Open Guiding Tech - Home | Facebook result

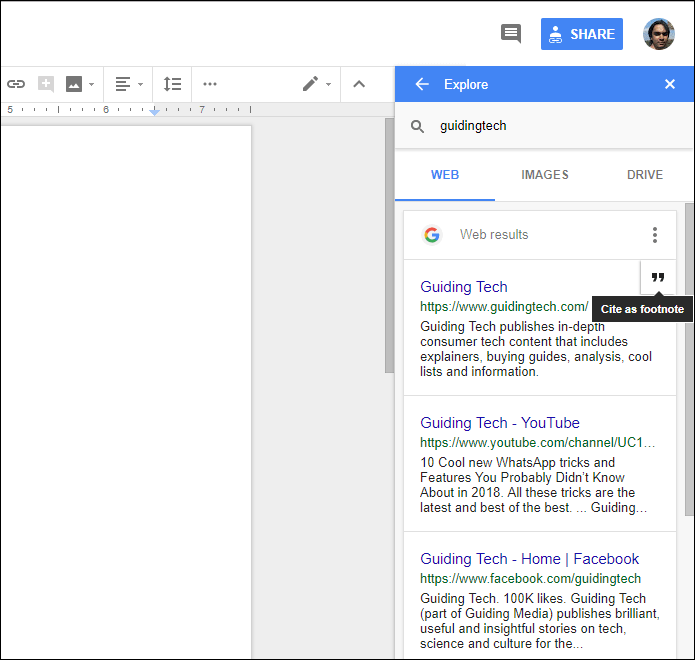click(530, 559)
